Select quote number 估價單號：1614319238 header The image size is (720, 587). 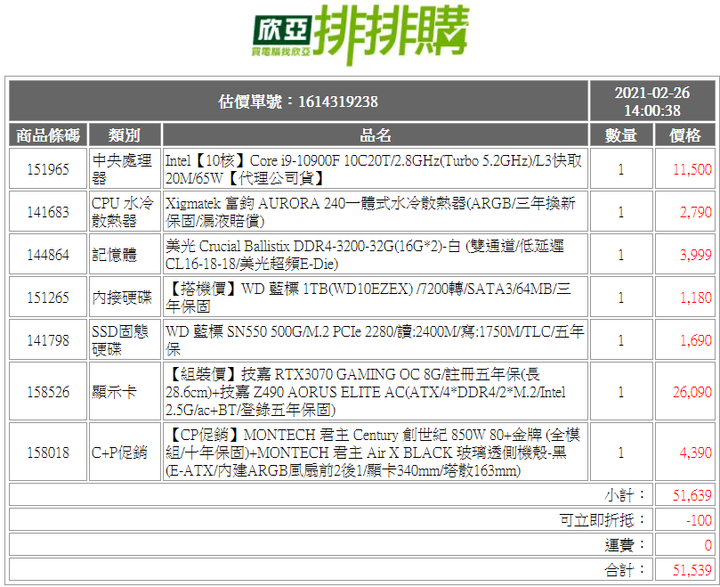tap(298, 101)
